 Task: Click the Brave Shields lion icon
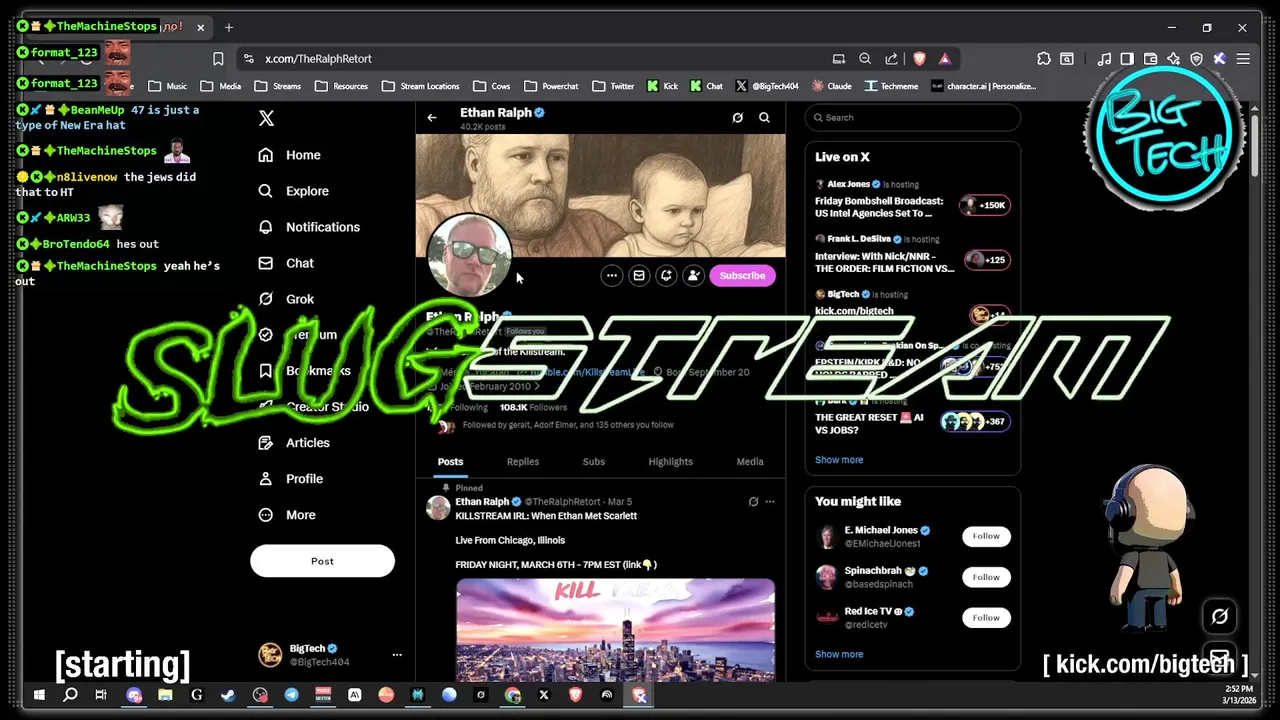pyautogui.click(x=919, y=59)
